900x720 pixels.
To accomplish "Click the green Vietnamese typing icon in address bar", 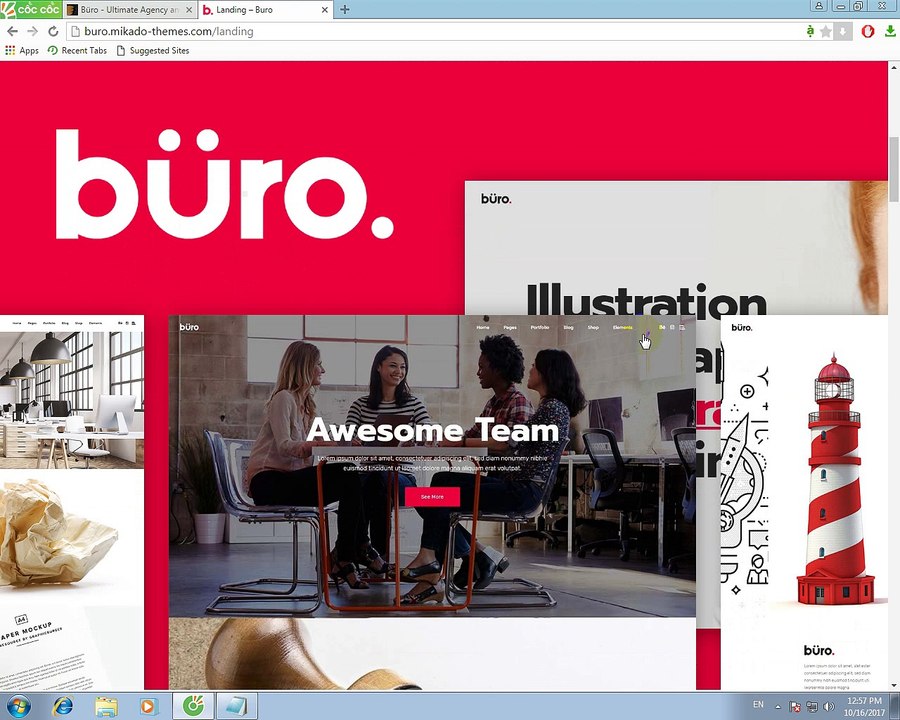I will (810, 31).
